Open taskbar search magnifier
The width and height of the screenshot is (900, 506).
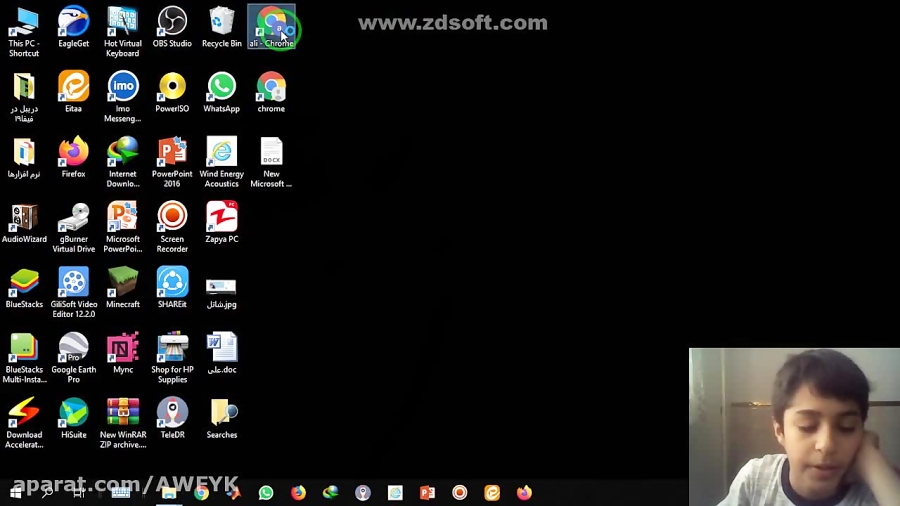tap(47, 493)
